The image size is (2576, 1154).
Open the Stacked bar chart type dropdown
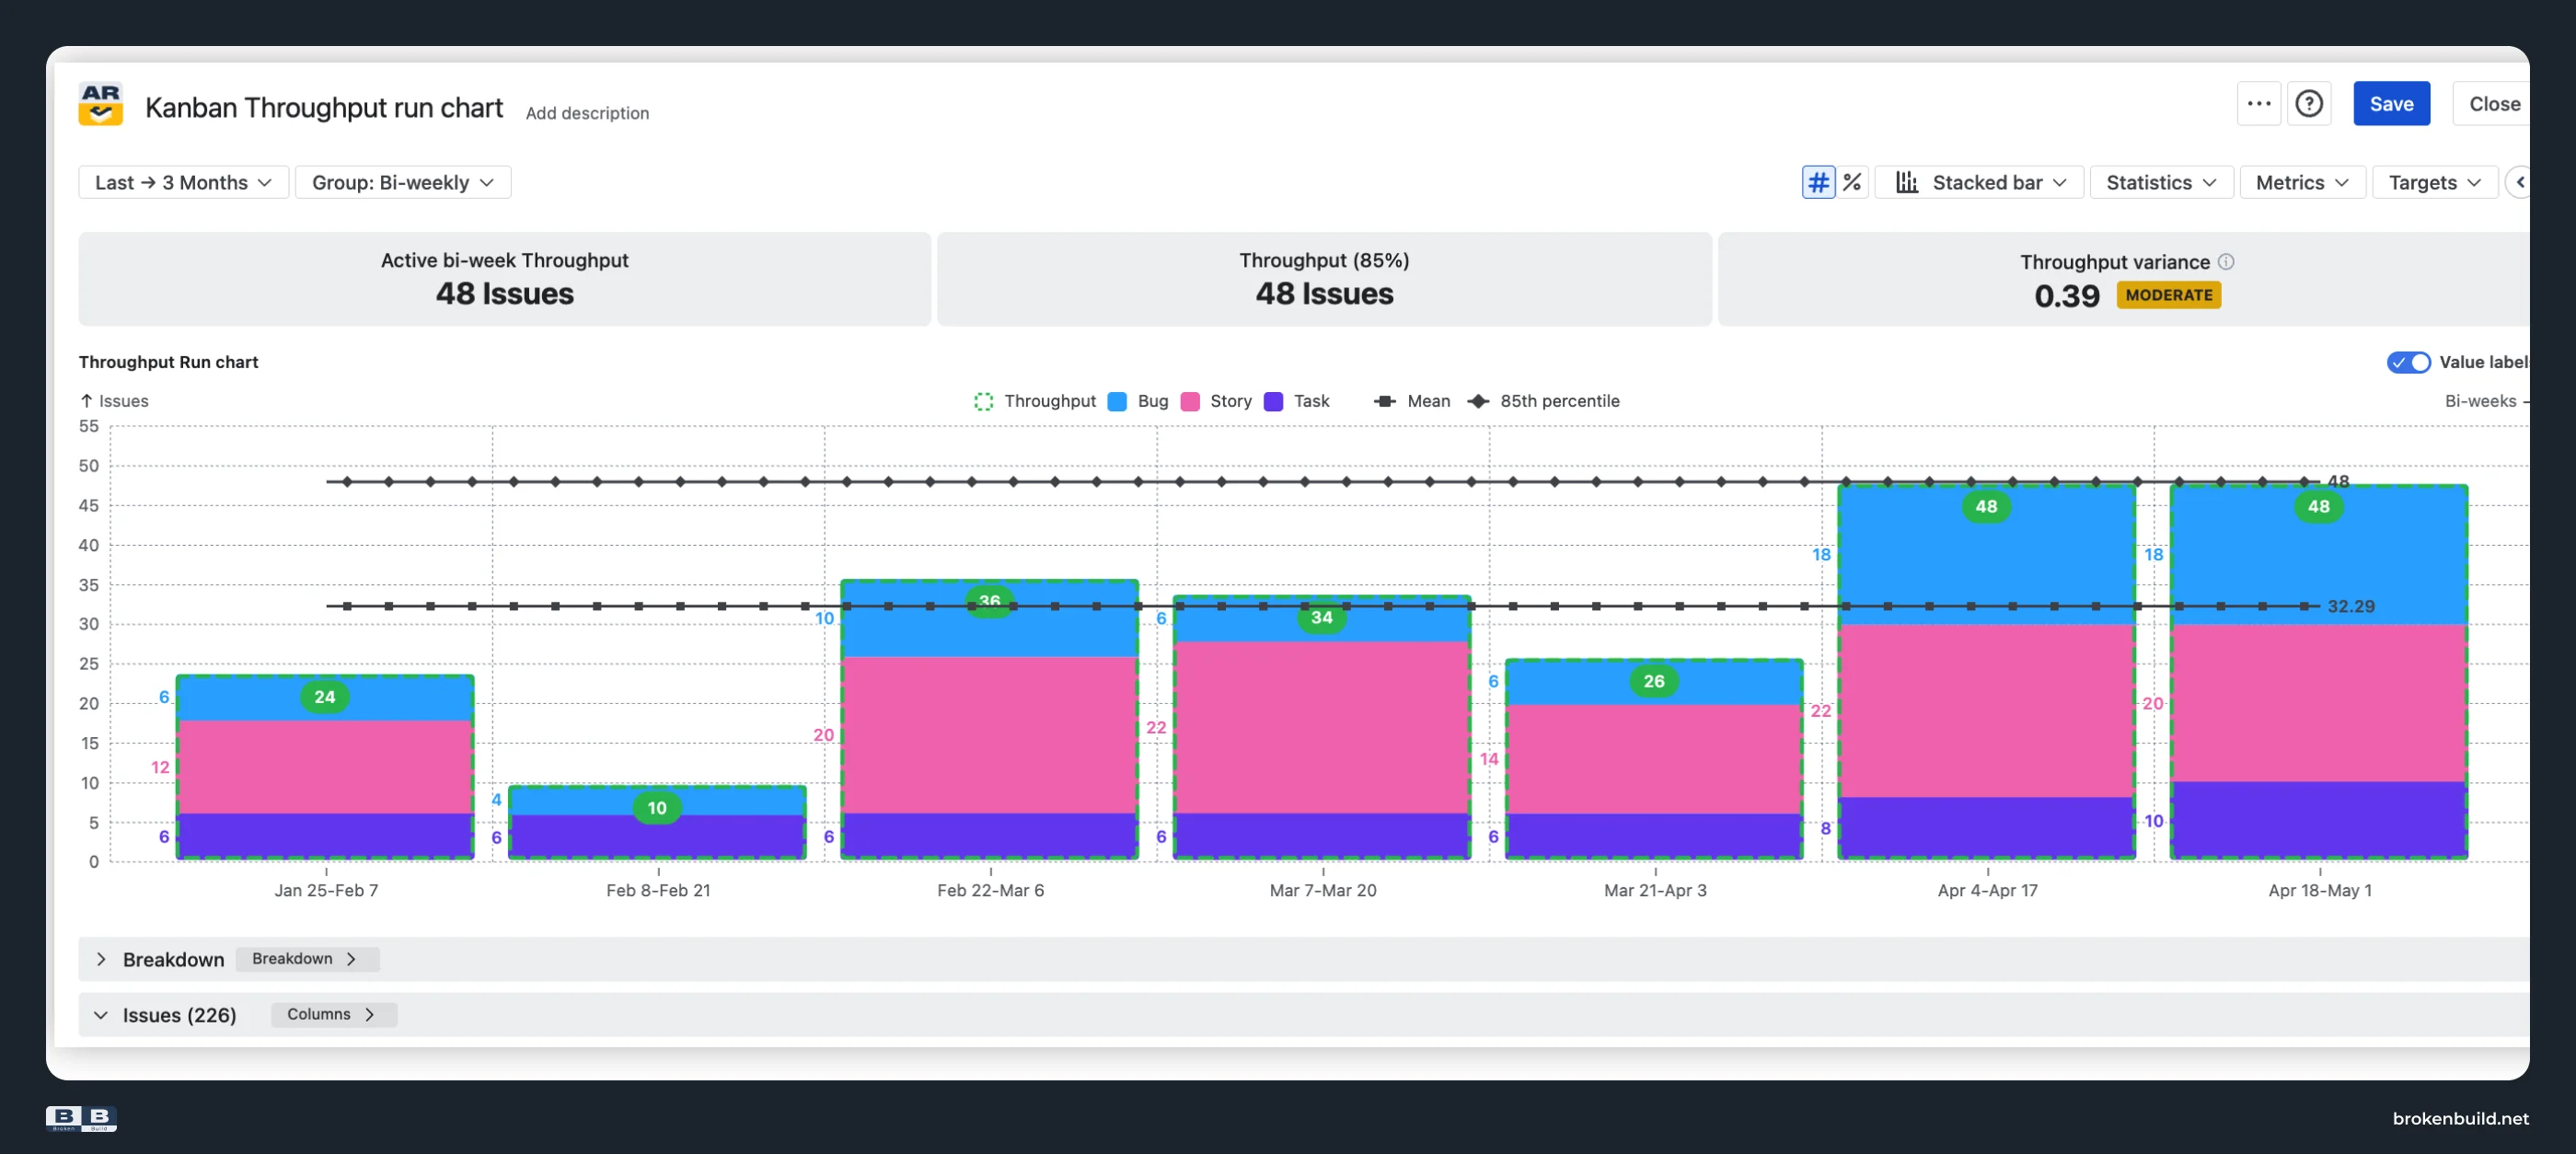click(x=1980, y=182)
